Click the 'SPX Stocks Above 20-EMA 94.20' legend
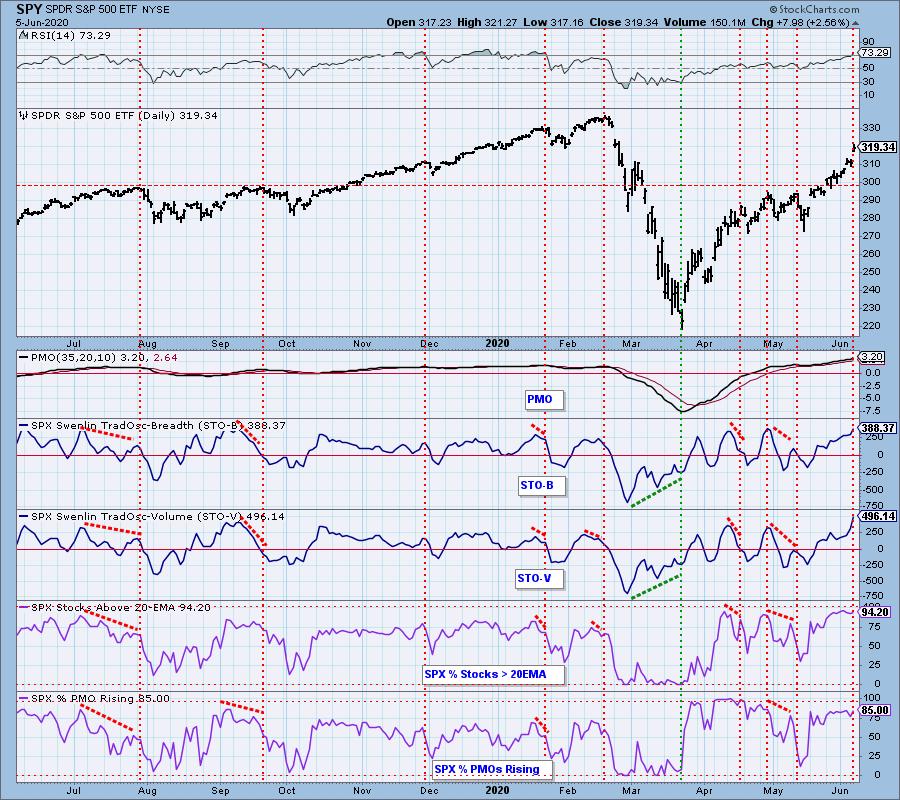The height and width of the screenshot is (800, 900). (121, 607)
